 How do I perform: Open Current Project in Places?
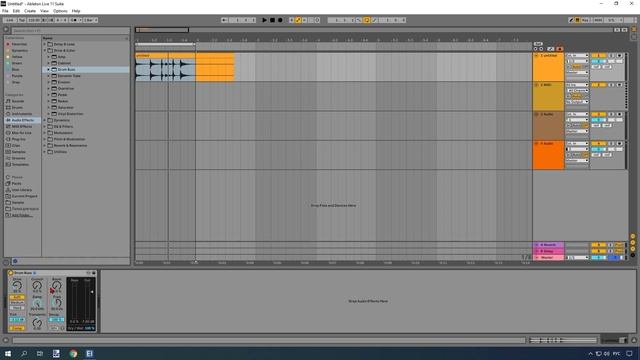click(x=24, y=196)
